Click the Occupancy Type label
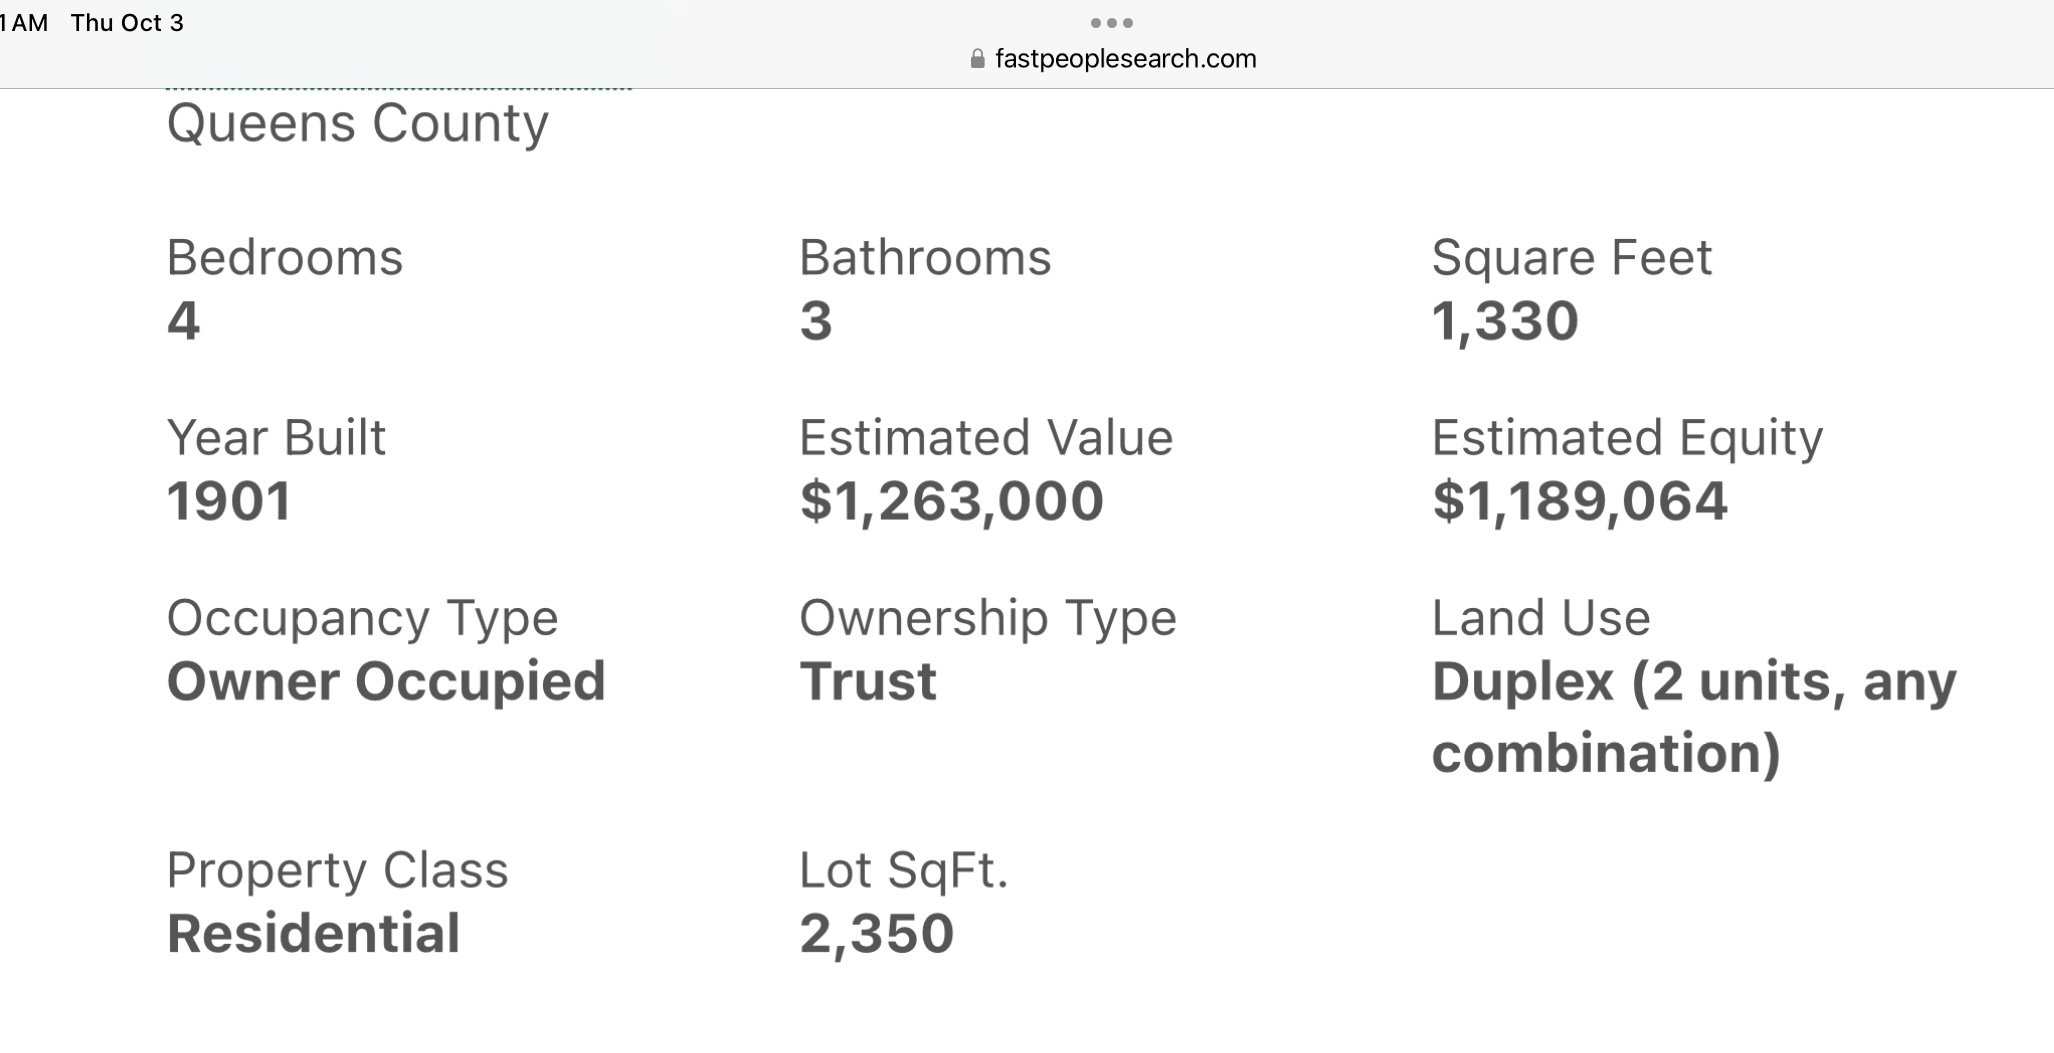The height and width of the screenshot is (1053, 2054). (x=362, y=619)
